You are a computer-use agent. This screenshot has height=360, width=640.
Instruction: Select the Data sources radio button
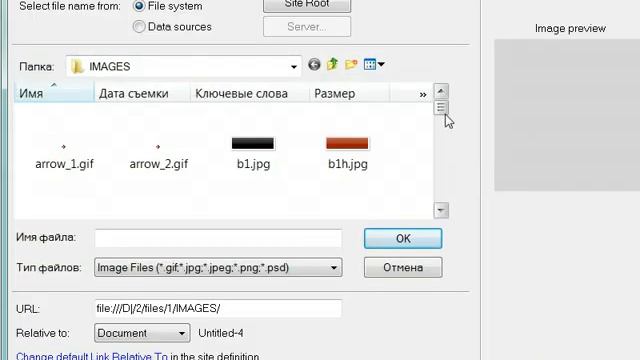tap(139, 27)
